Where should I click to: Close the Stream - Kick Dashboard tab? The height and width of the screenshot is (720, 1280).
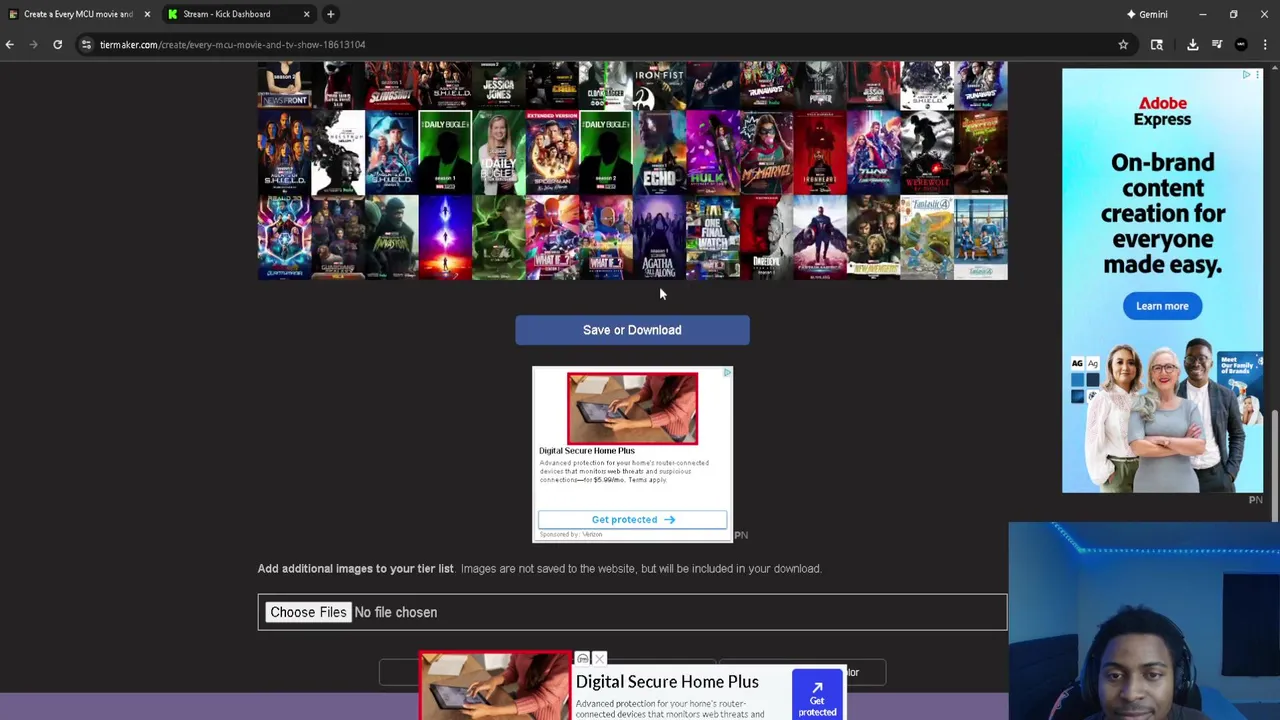pyautogui.click(x=306, y=14)
